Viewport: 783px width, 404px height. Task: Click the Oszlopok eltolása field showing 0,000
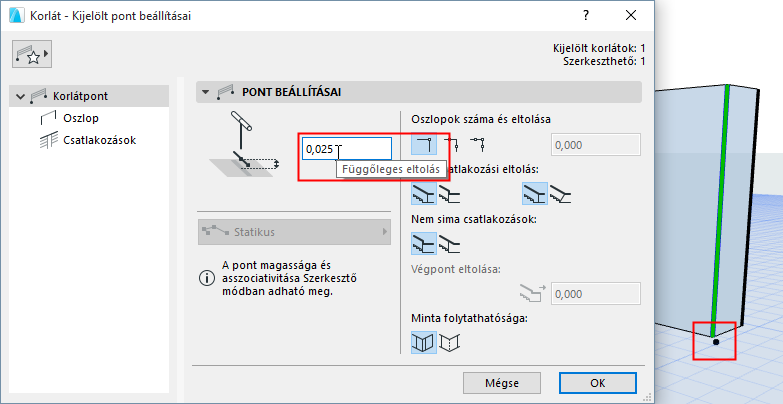tap(595, 145)
